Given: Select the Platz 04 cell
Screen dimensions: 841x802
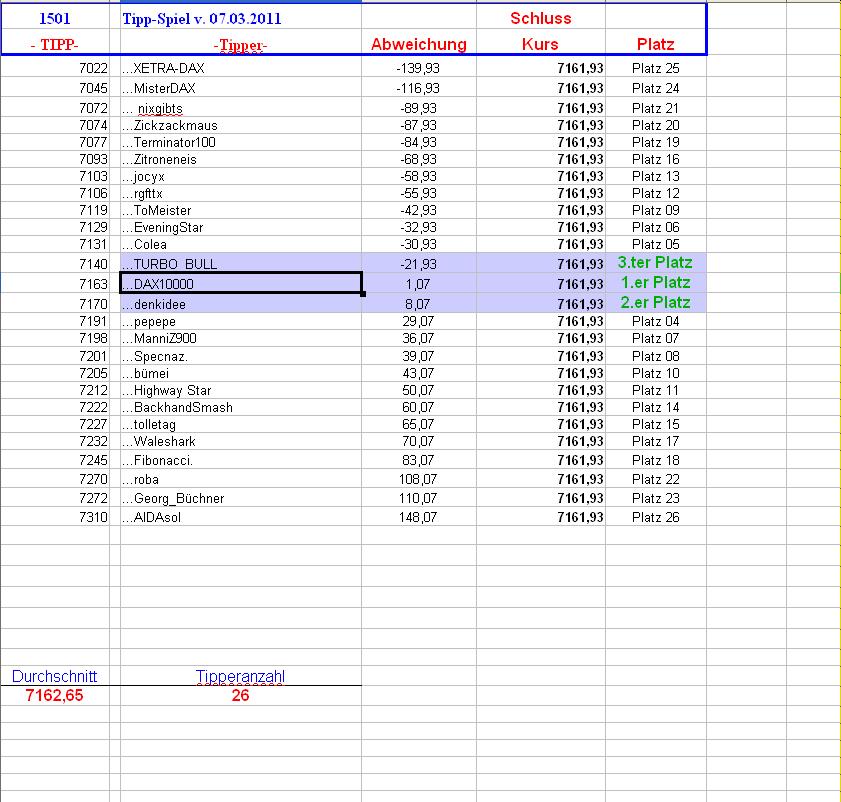Looking at the screenshot, I should coord(656,321).
